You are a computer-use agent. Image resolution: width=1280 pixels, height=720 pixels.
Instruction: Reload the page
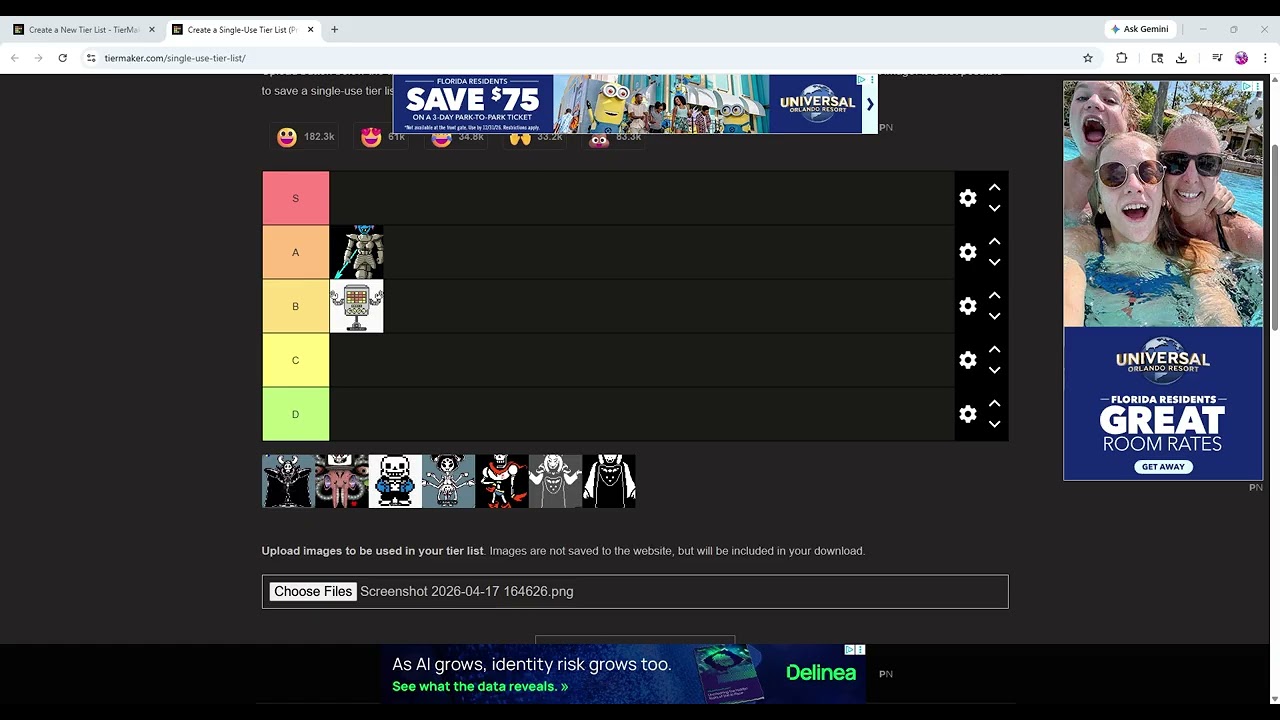pos(62,58)
